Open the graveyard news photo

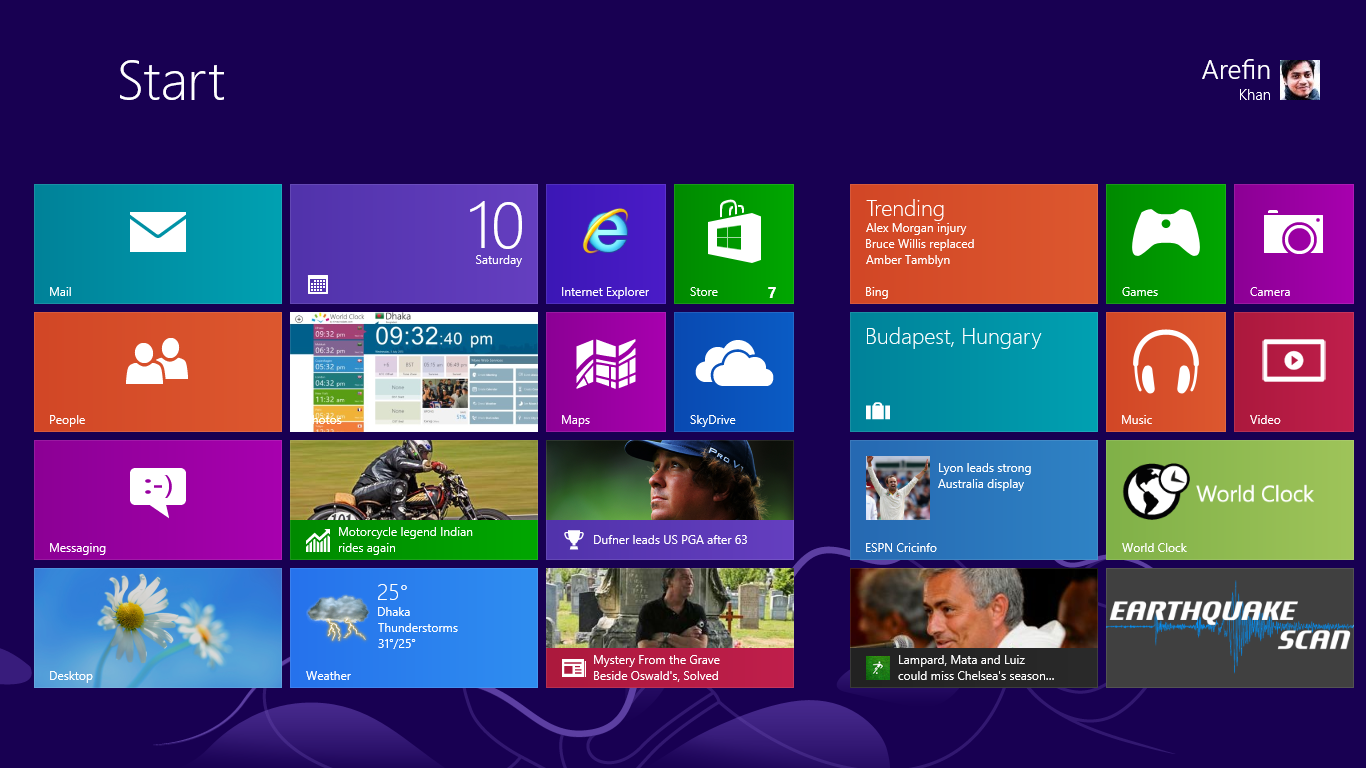tap(670, 608)
